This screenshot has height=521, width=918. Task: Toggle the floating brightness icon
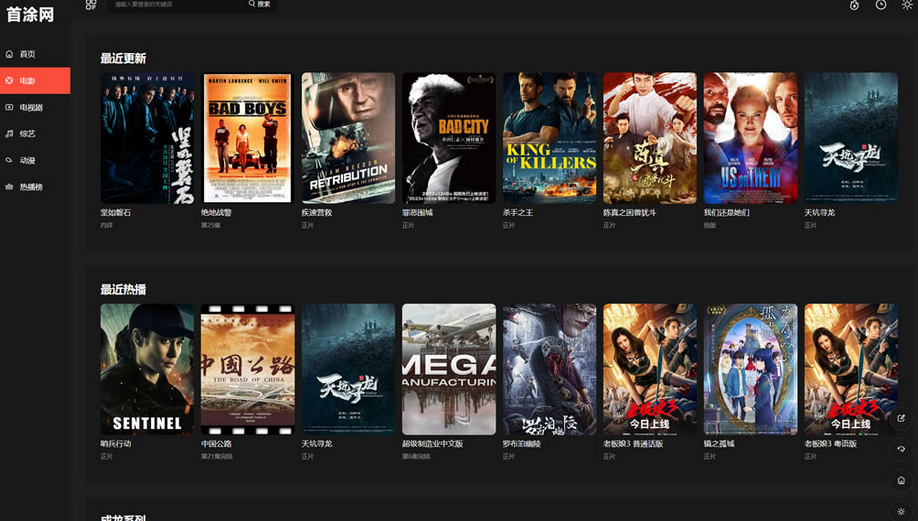pyautogui.click(x=901, y=511)
